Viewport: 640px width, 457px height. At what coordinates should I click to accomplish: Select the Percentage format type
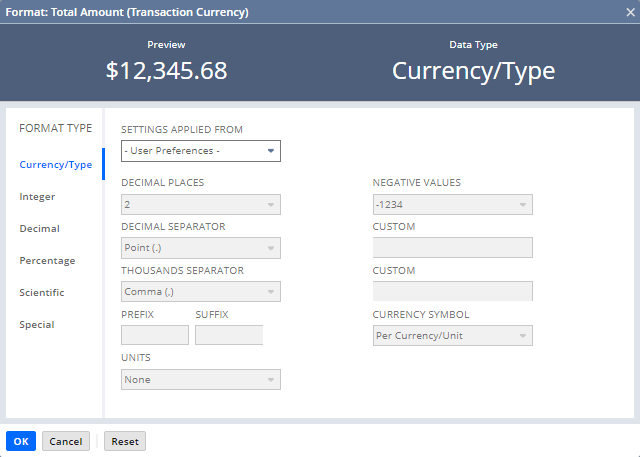coord(47,261)
